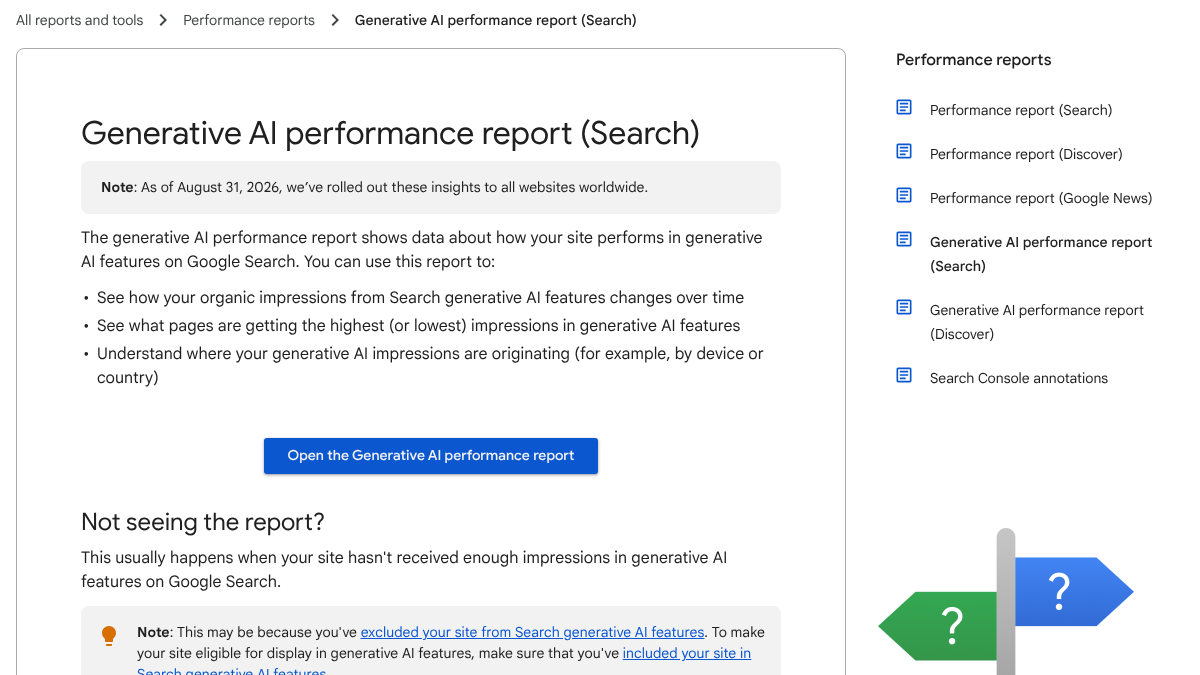Viewport: 1200px width, 675px height.
Task: Click bullet about where impressions are originating
Action: coord(430,365)
